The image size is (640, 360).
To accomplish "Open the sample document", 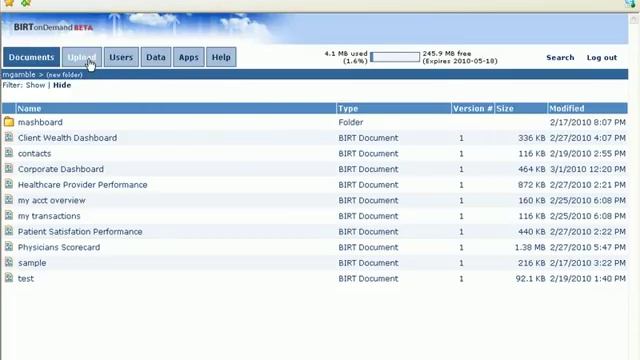I will pos(32,263).
